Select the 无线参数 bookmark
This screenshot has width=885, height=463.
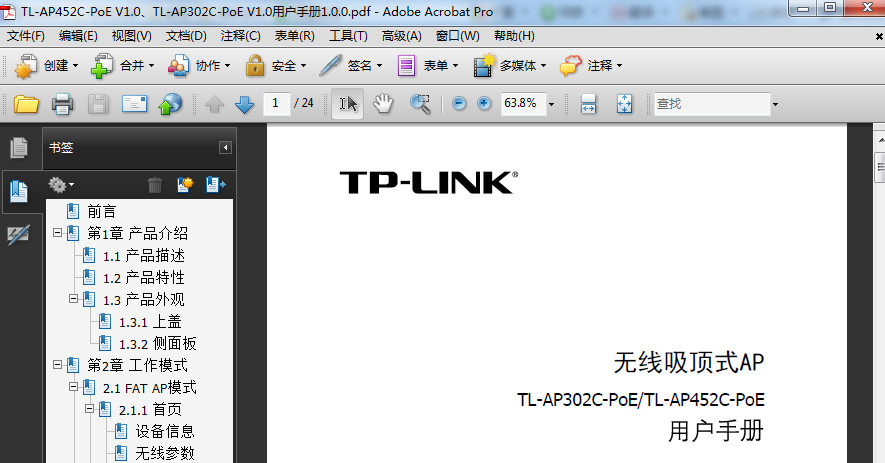tap(164, 453)
